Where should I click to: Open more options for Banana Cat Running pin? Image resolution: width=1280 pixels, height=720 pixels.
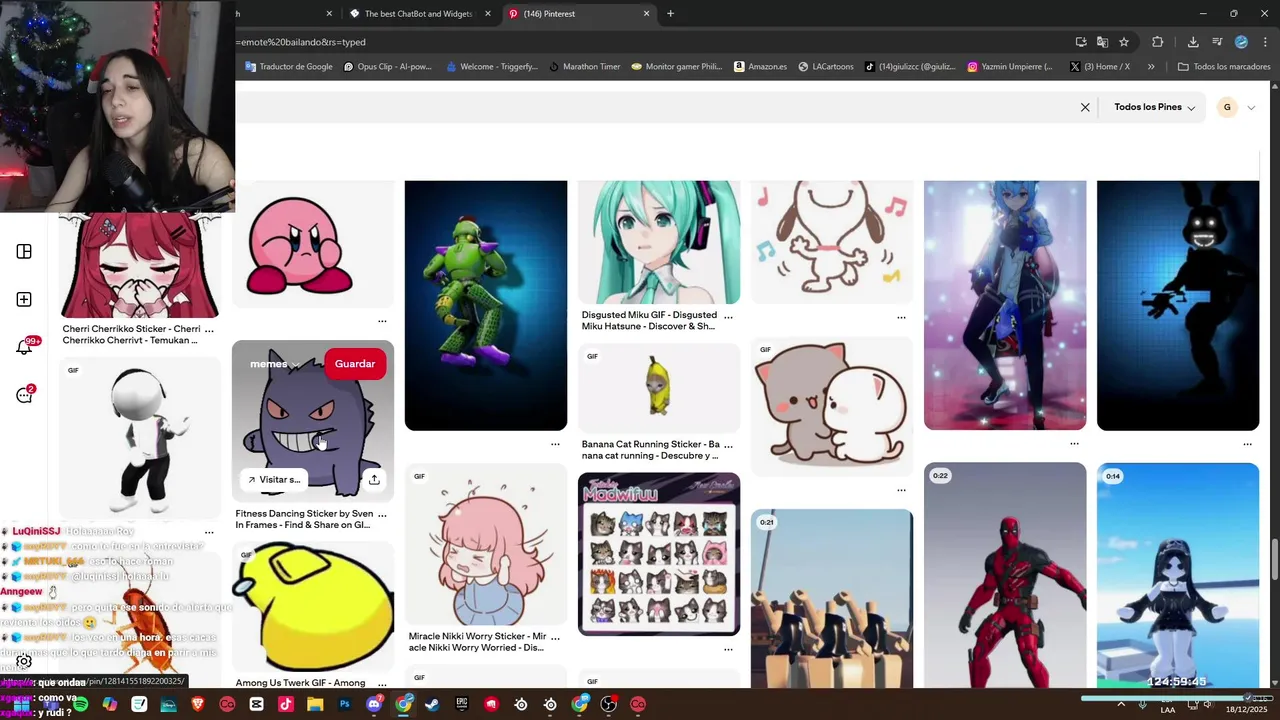pyautogui.click(x=728, y=445)
